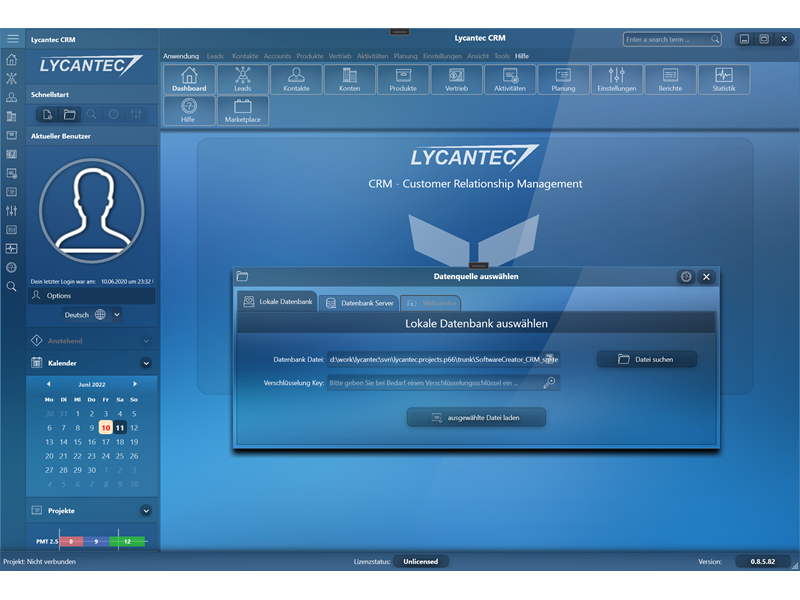Viewport: 800px width, 600px height.
Task: Open the Kontakte ribbon button
Action: [296, 80]
